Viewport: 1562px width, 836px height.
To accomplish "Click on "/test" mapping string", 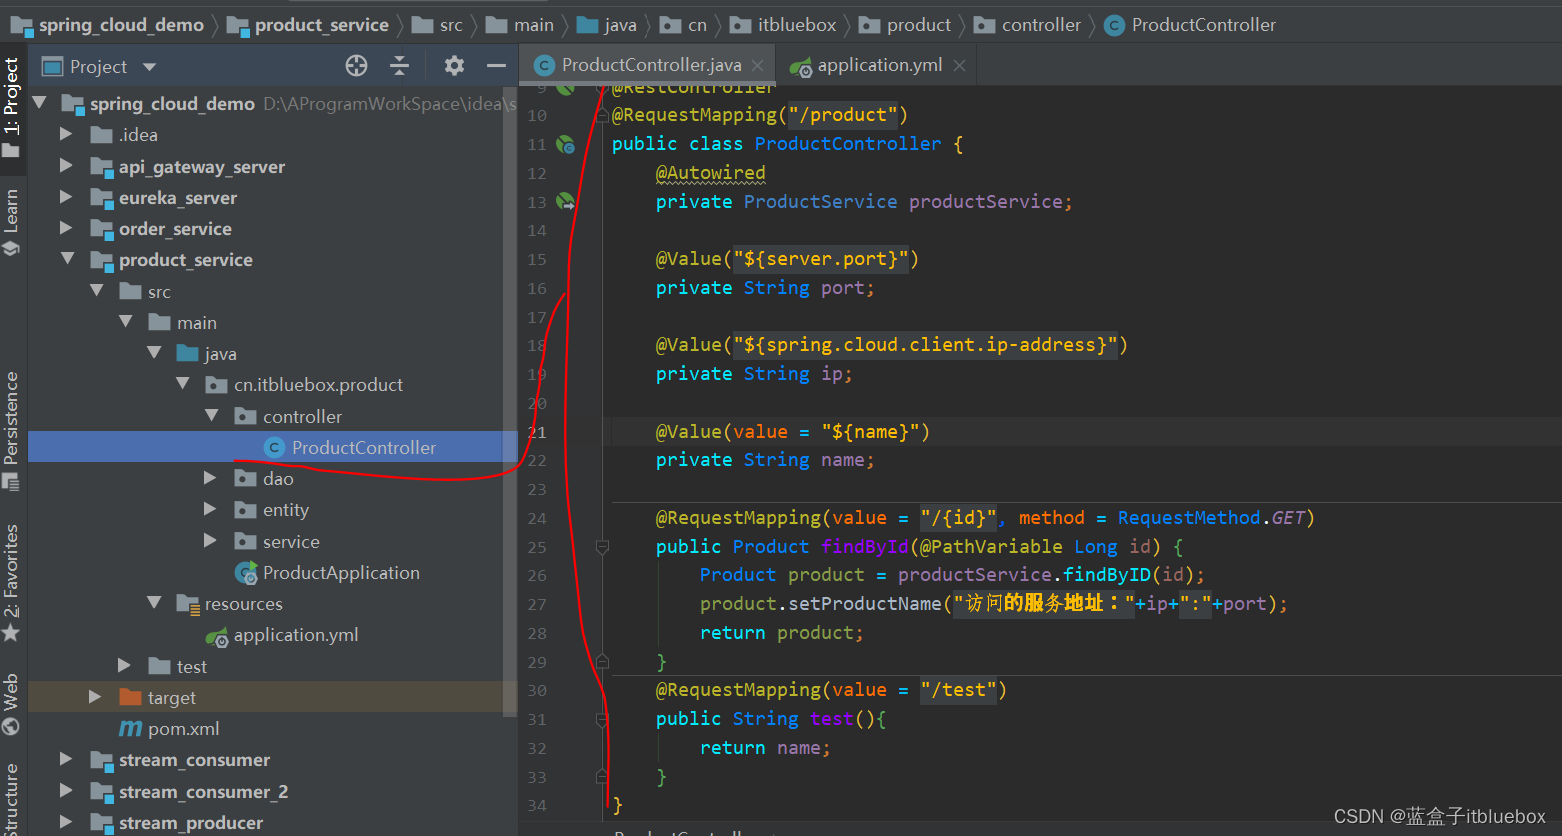I will click(x=959, y=690).
